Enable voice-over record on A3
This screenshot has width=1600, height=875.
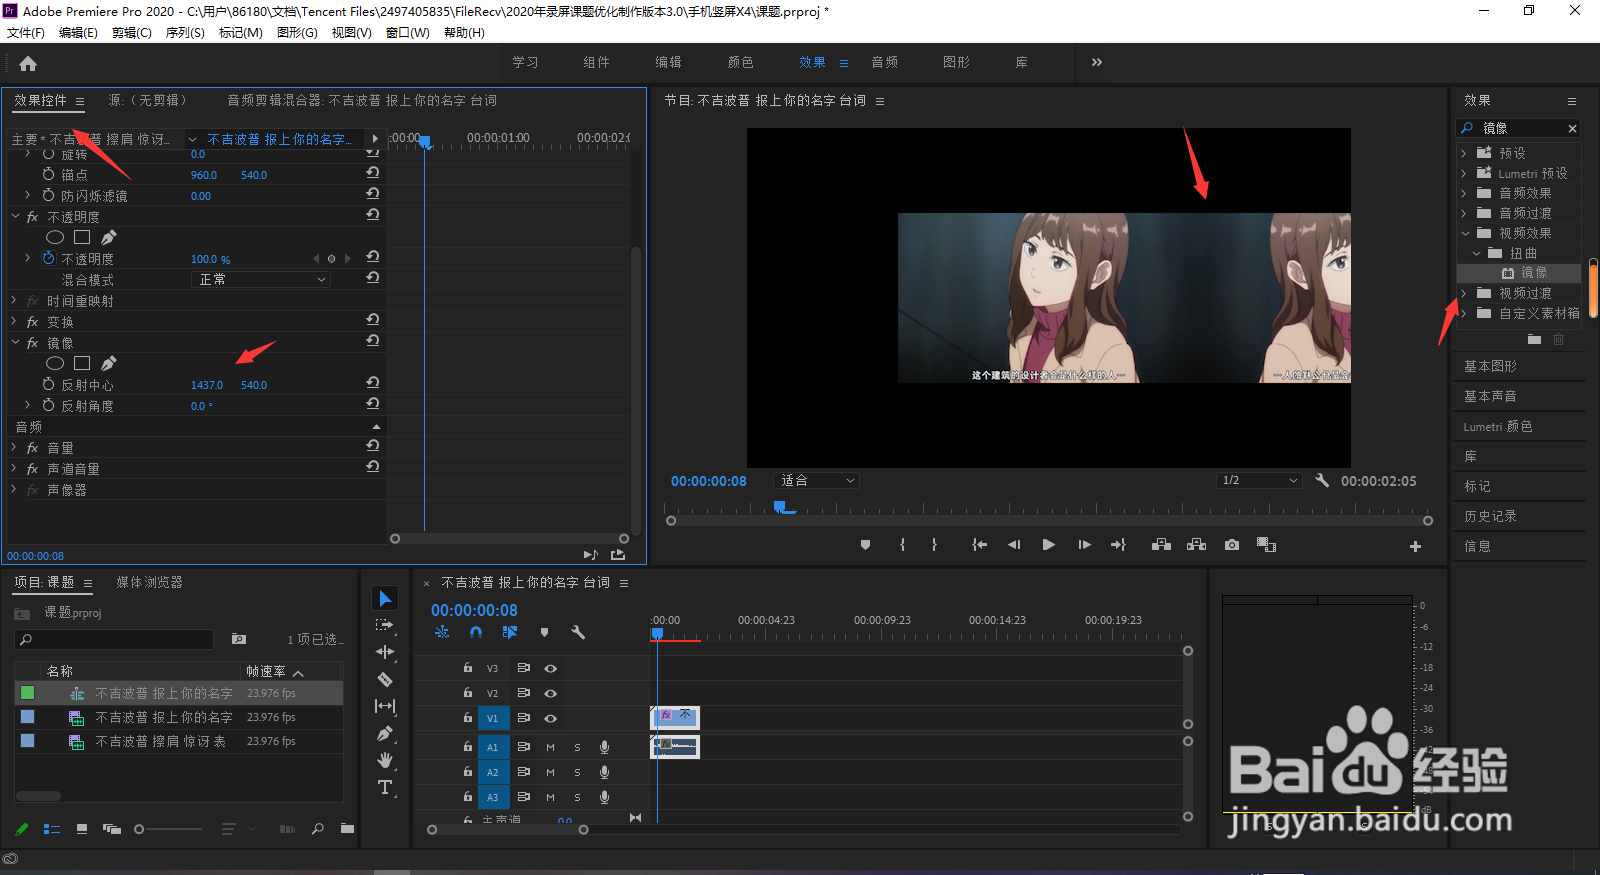tap(604, 797)
